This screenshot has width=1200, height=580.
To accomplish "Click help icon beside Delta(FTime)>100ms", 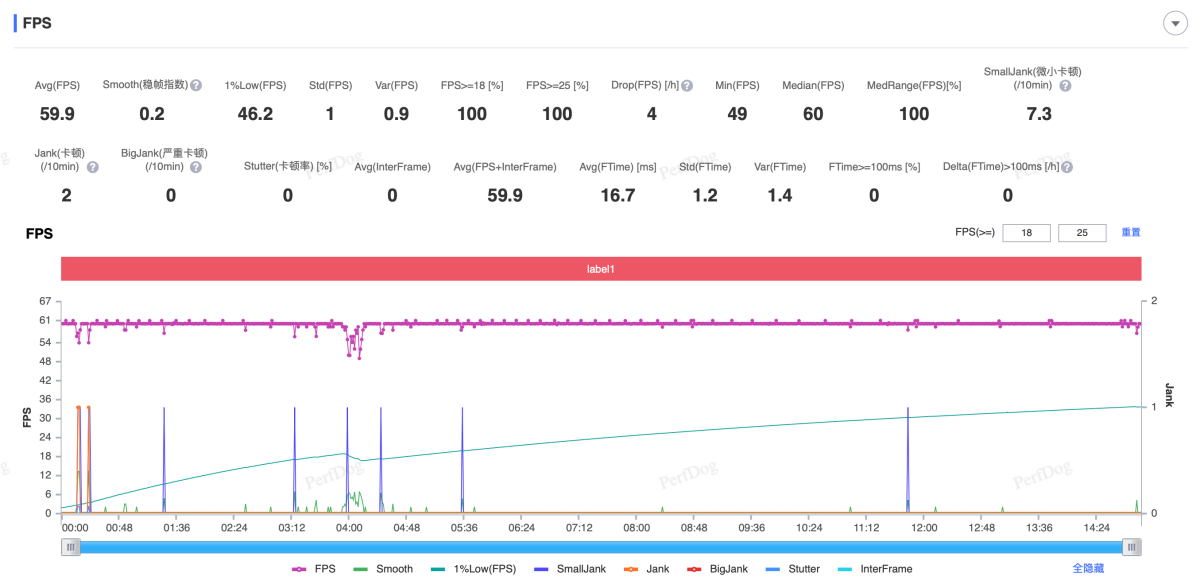I will coord(1066,167).
